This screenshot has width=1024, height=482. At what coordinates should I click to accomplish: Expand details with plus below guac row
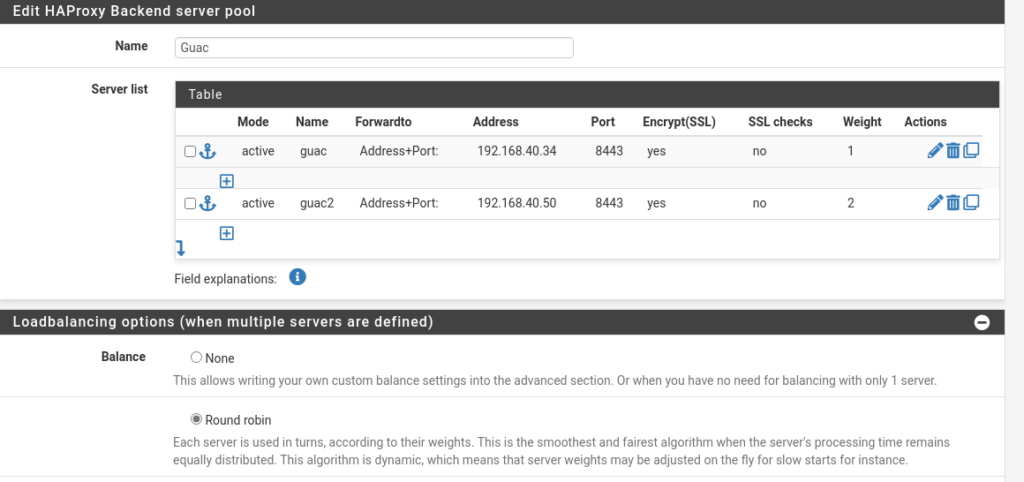click(x=227, y=182)
